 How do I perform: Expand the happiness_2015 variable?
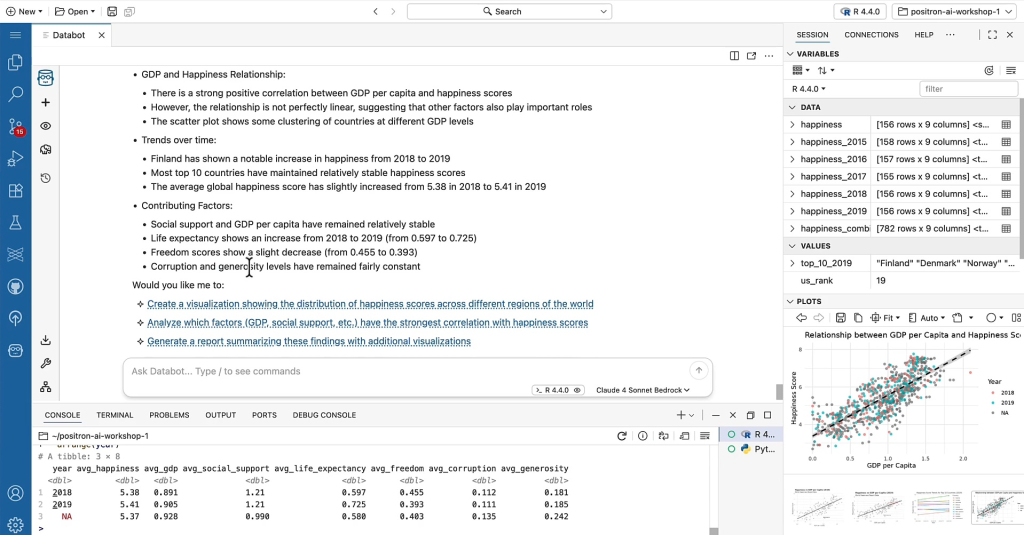tap(792, 142)
